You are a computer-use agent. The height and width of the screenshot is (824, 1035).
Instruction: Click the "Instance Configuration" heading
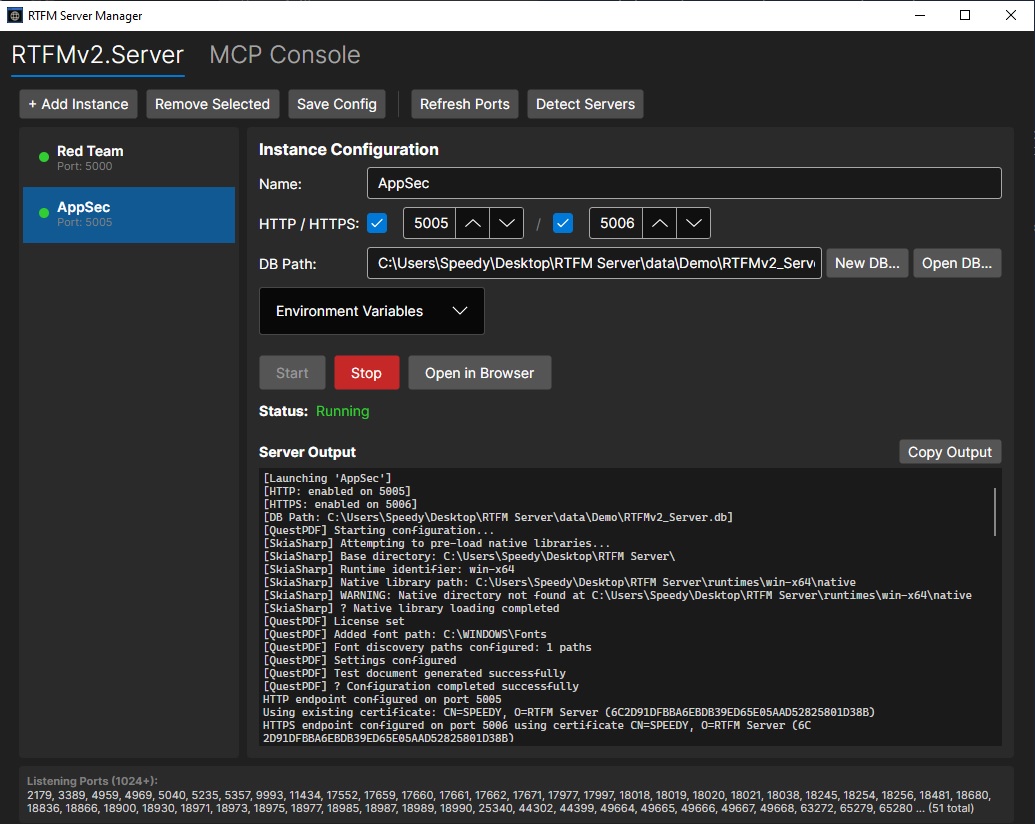click(x=349, y=149)
